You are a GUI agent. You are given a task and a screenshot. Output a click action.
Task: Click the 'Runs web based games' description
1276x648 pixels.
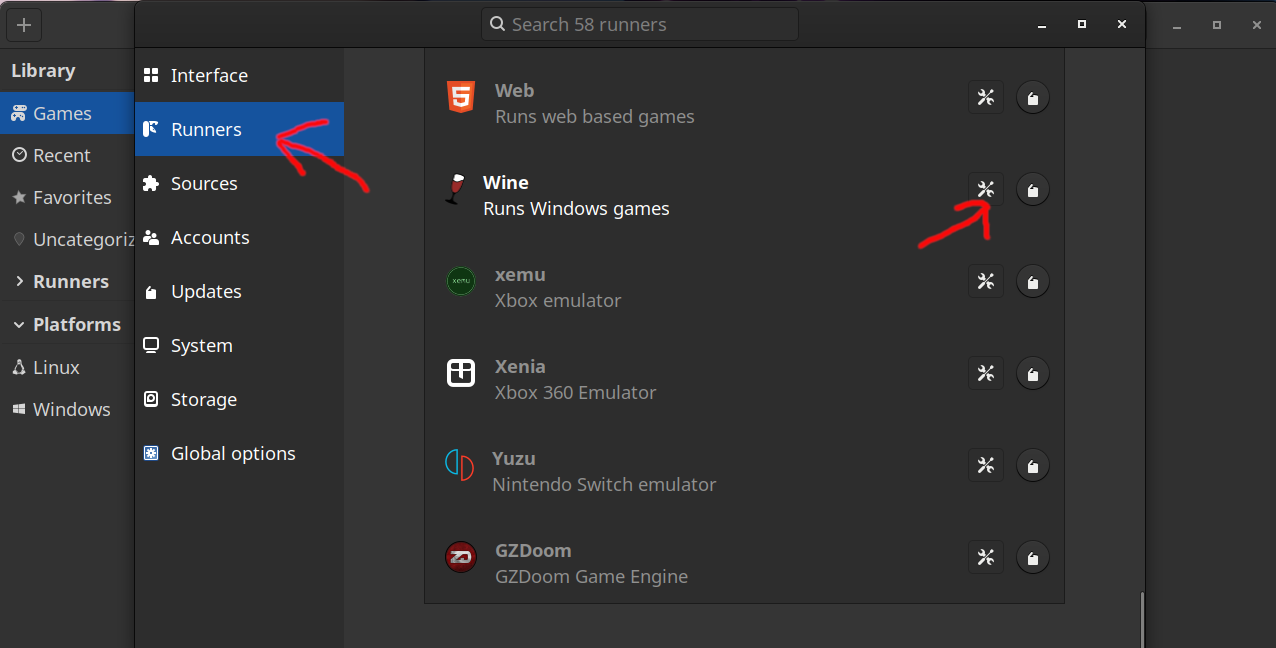pos(594,117)
